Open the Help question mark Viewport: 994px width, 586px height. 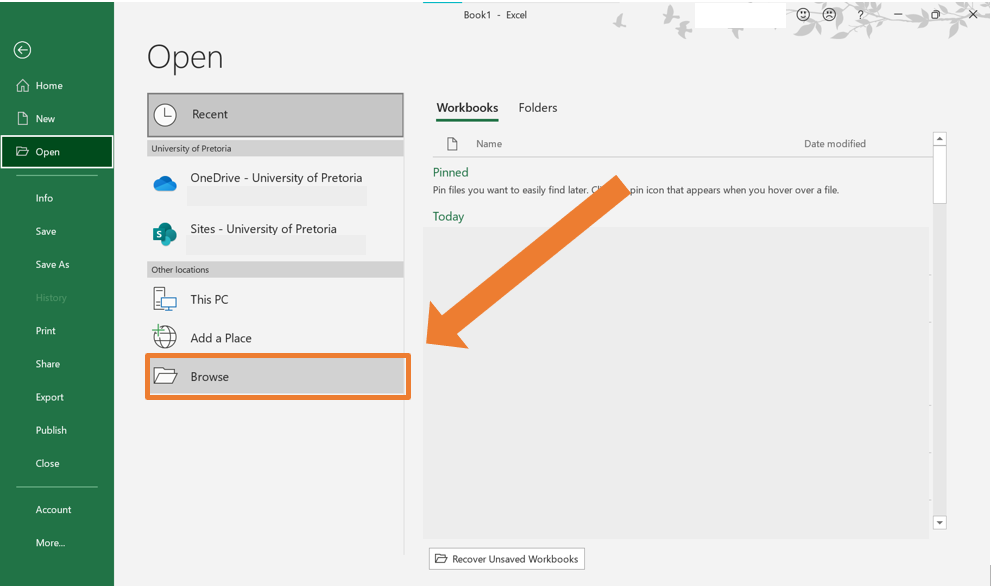[860, 15]
